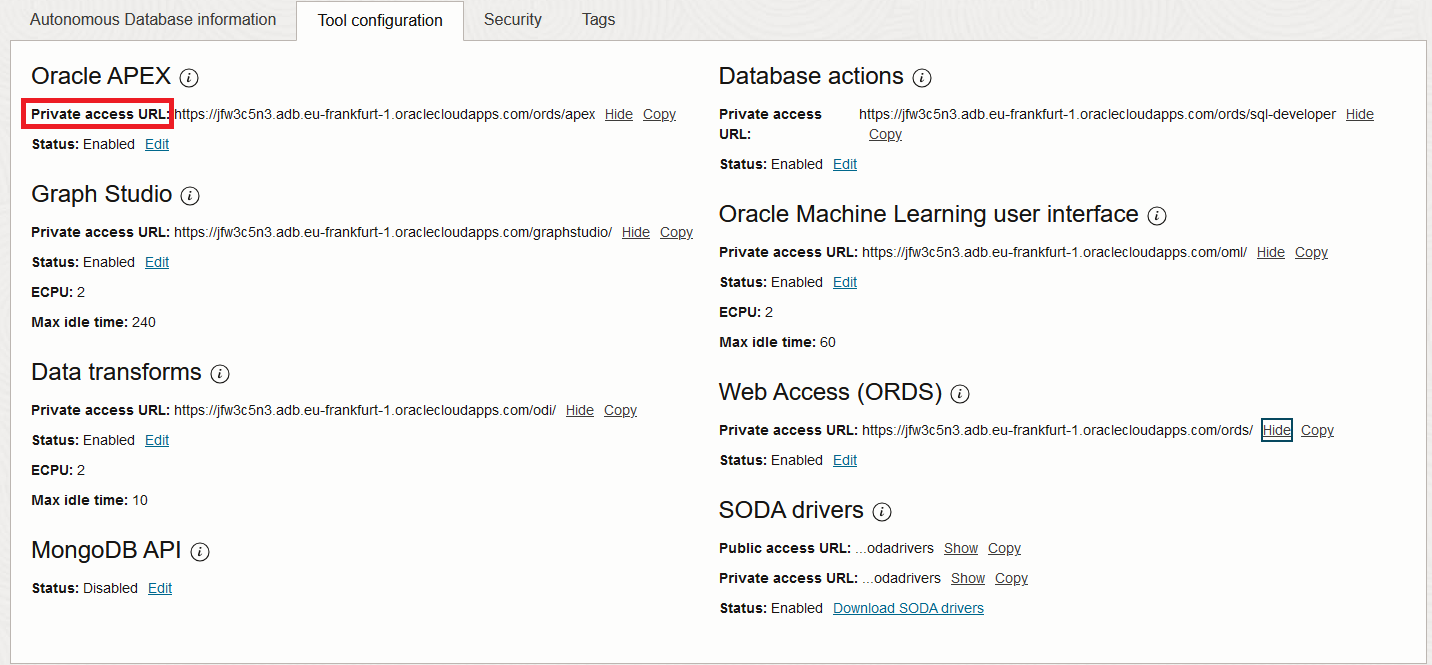The width and height of the screenshot is (1432, 665).
Task: Edit the Oracle Machine Learning status
Action: (x=845, y=282)
